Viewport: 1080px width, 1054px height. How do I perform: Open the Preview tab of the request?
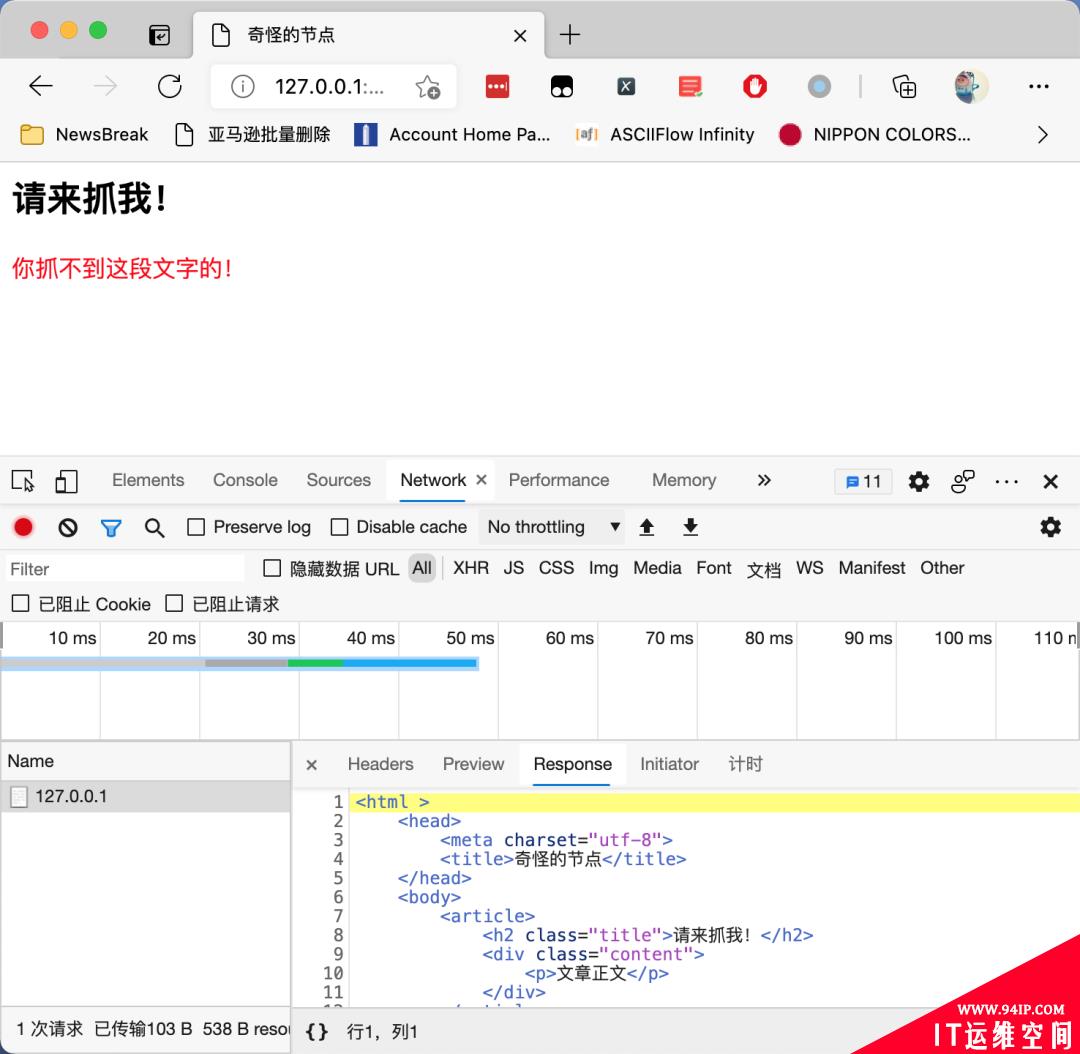[473, 764]
